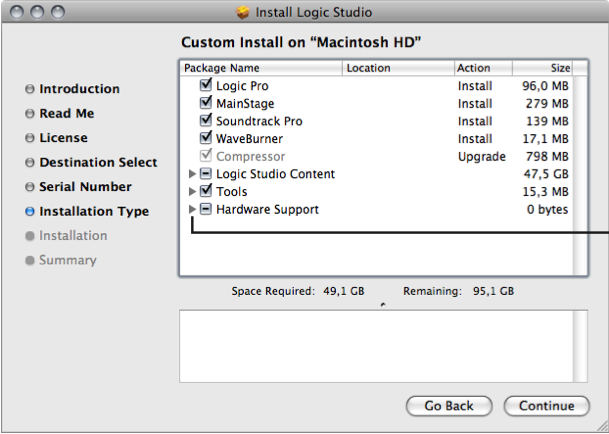This screenshot has width=609, height=434.
Task: Click the Installation Type step bullet
Action: 30,212
